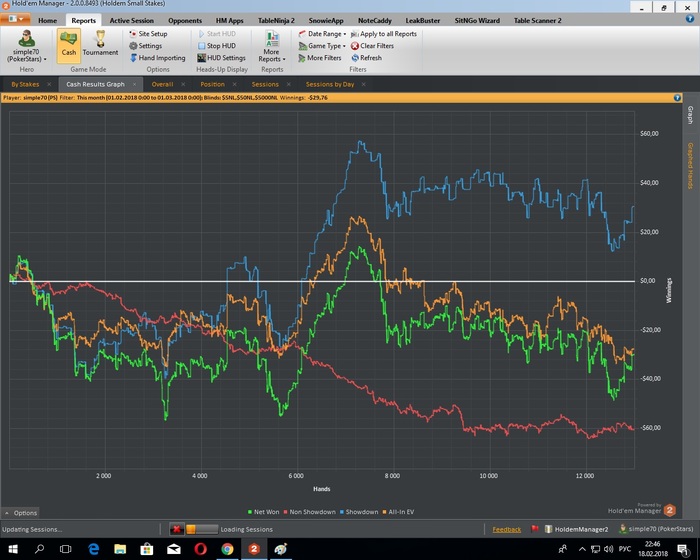Image resolution: width=700 pixels, height=560 pixels.
Task: Open Hand Importing
Action: pos(157,58)
